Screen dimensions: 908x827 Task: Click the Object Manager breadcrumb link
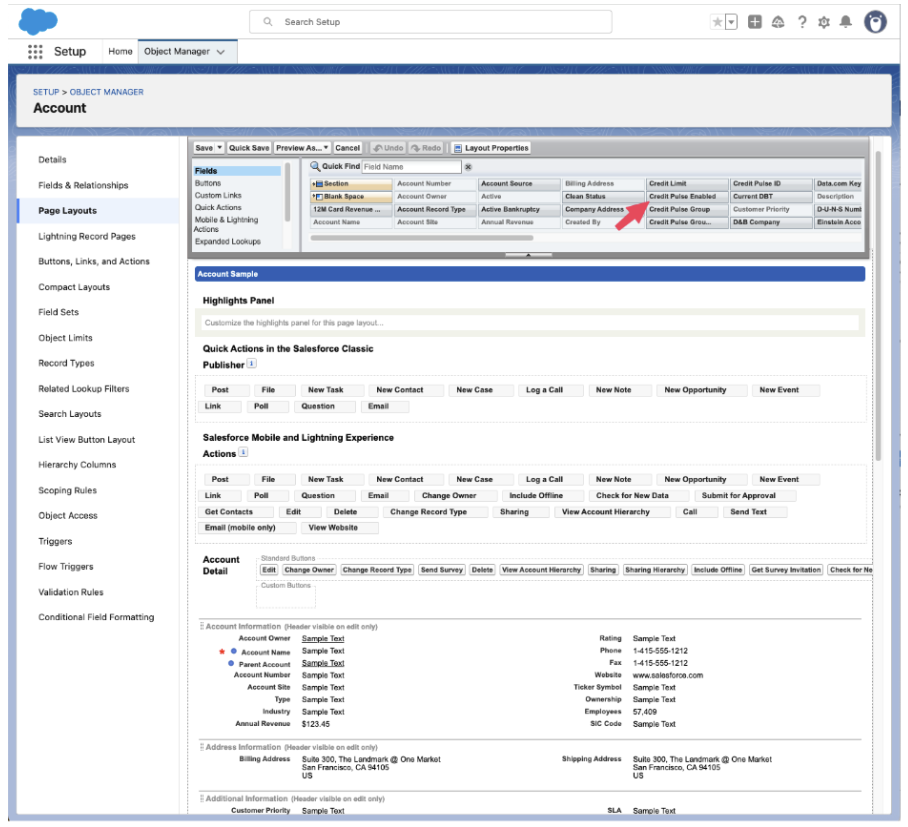106,92
